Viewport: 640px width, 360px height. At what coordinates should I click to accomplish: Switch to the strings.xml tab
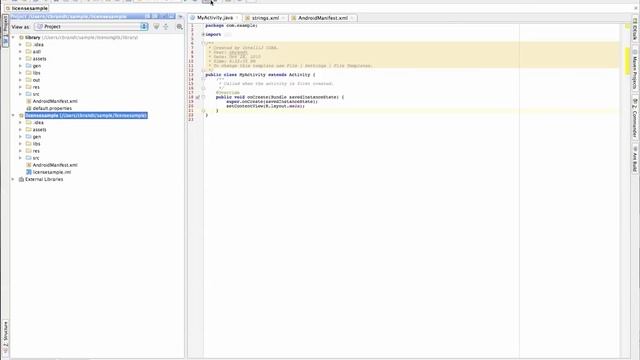click(x=265, y=18)
